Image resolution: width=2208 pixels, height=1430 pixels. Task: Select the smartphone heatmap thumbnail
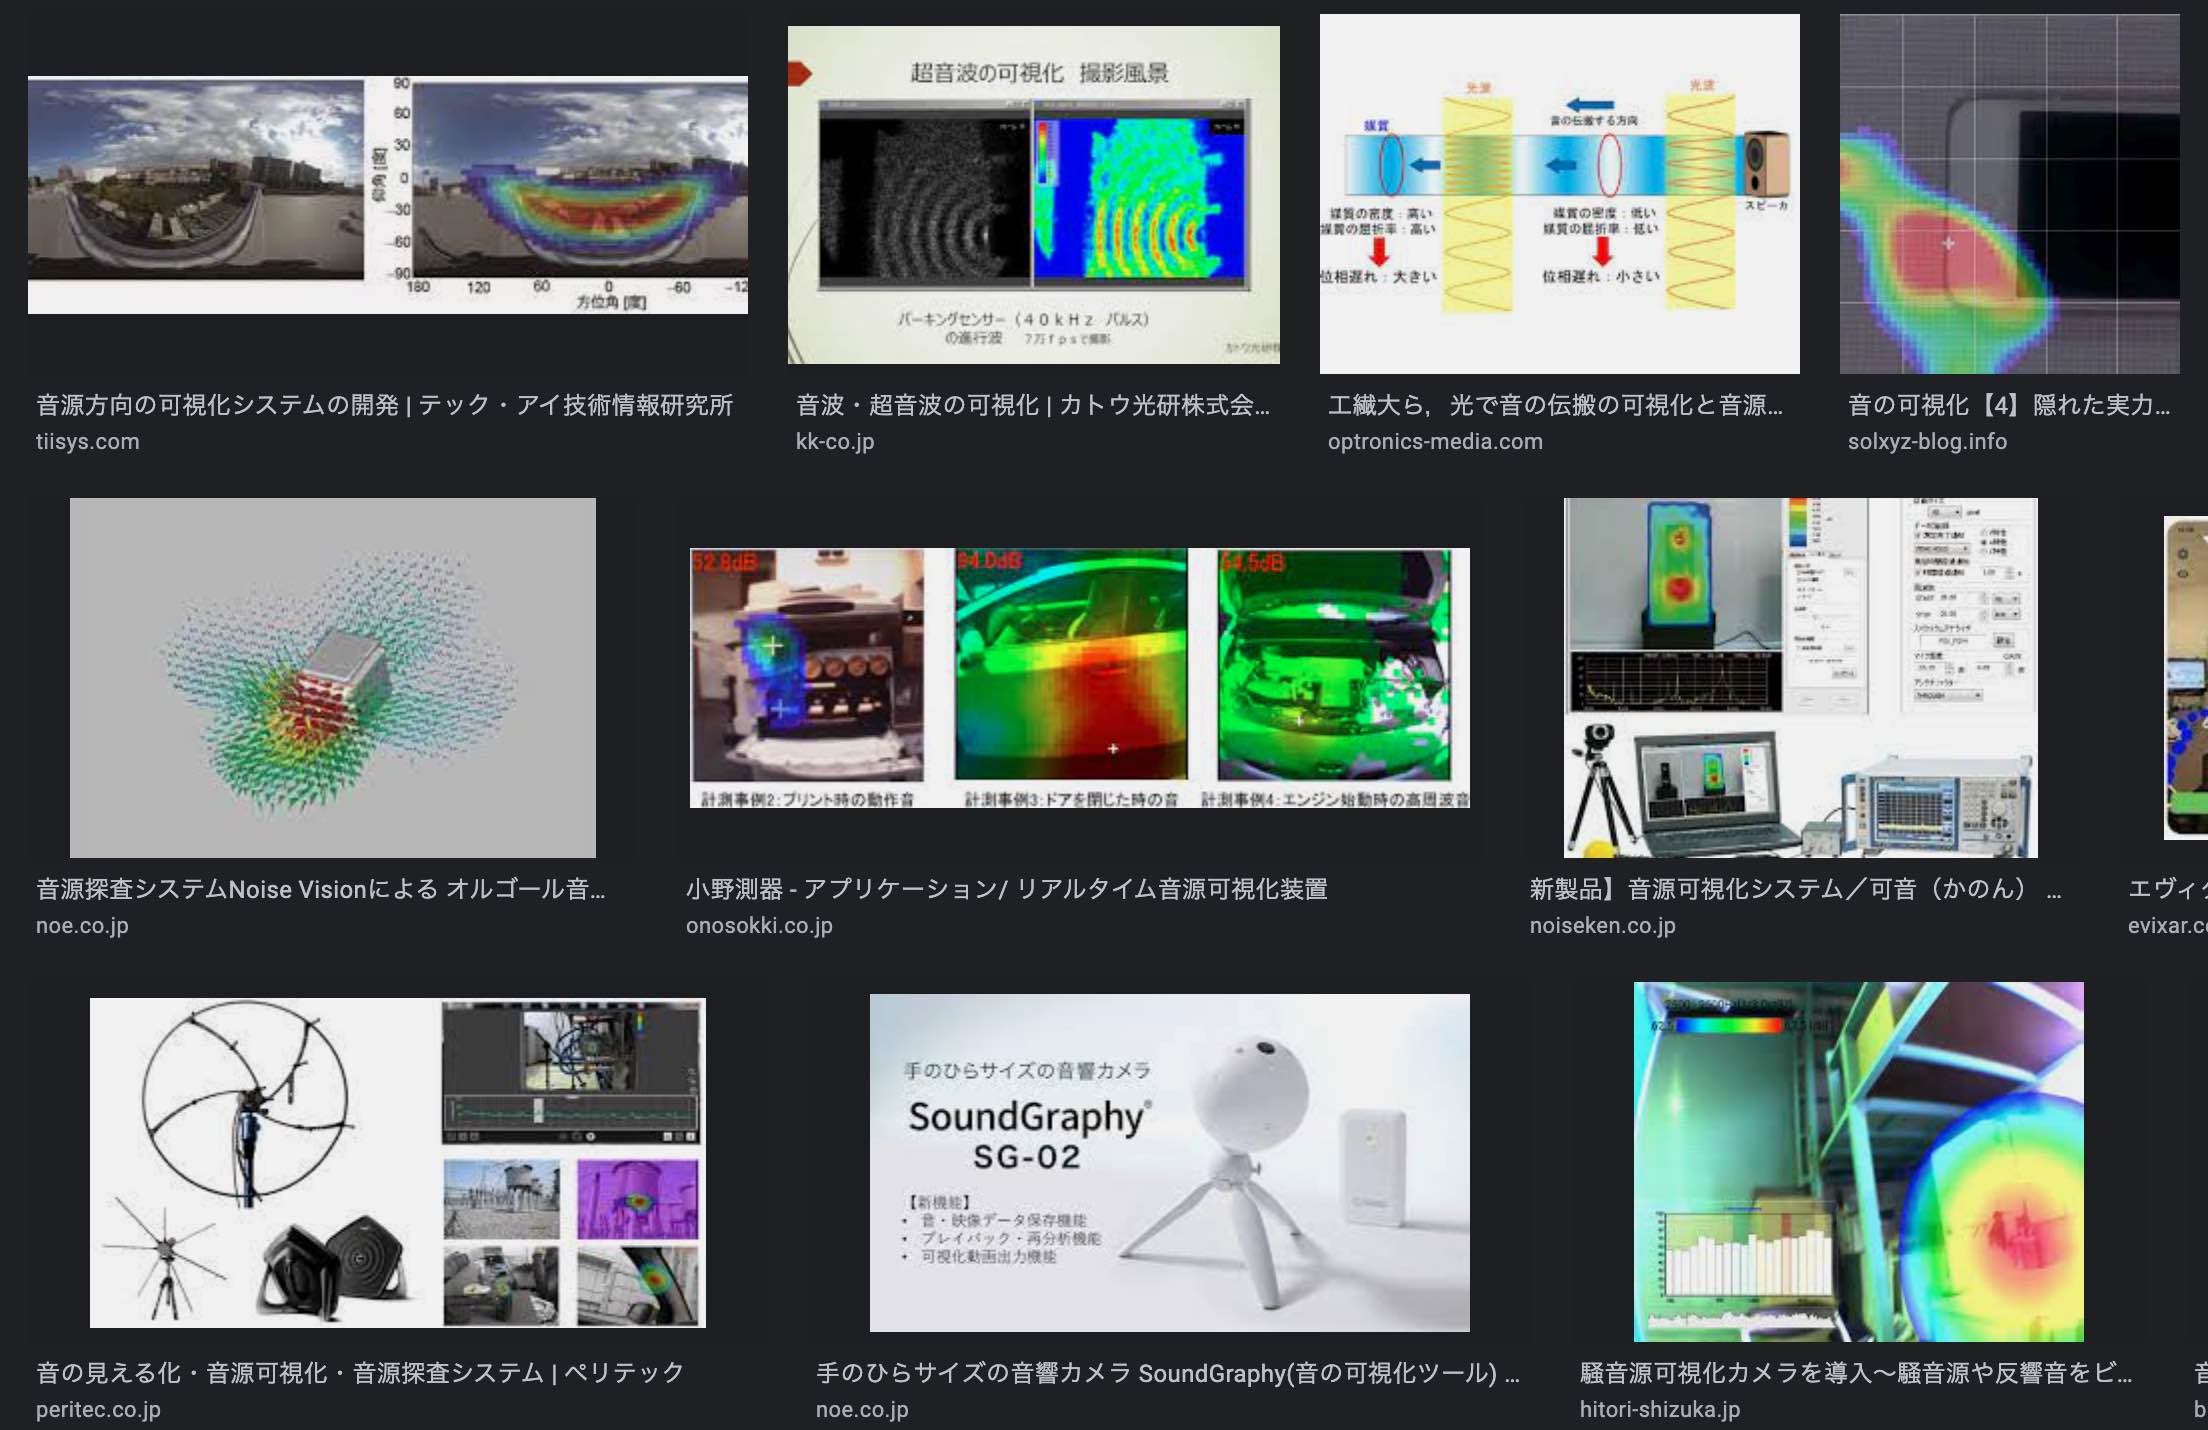(x=2009, y=195)
